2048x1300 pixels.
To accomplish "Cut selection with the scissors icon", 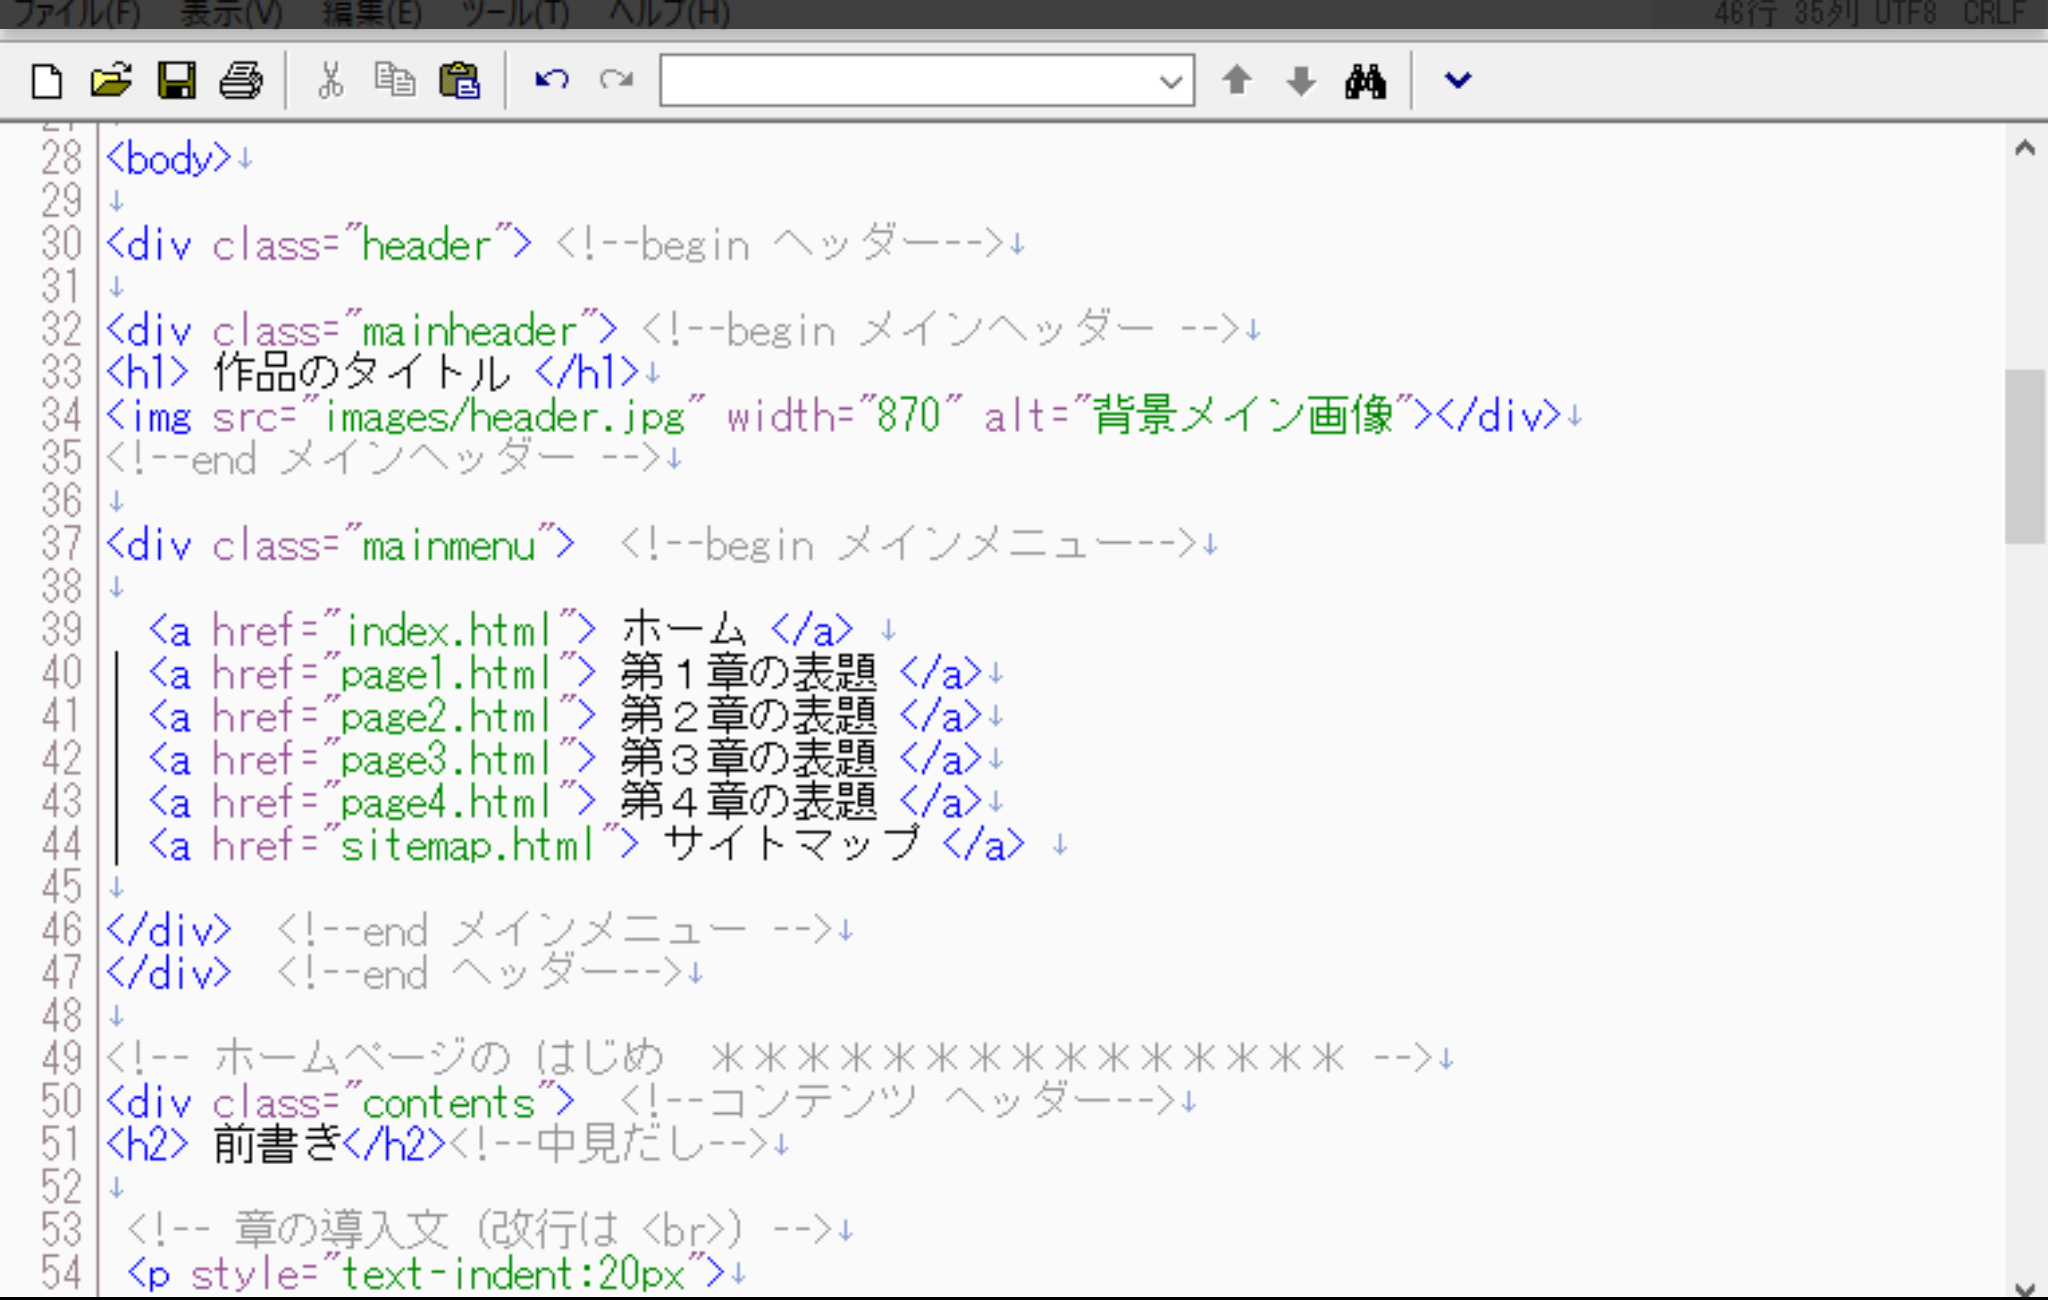I will [330, 80].
